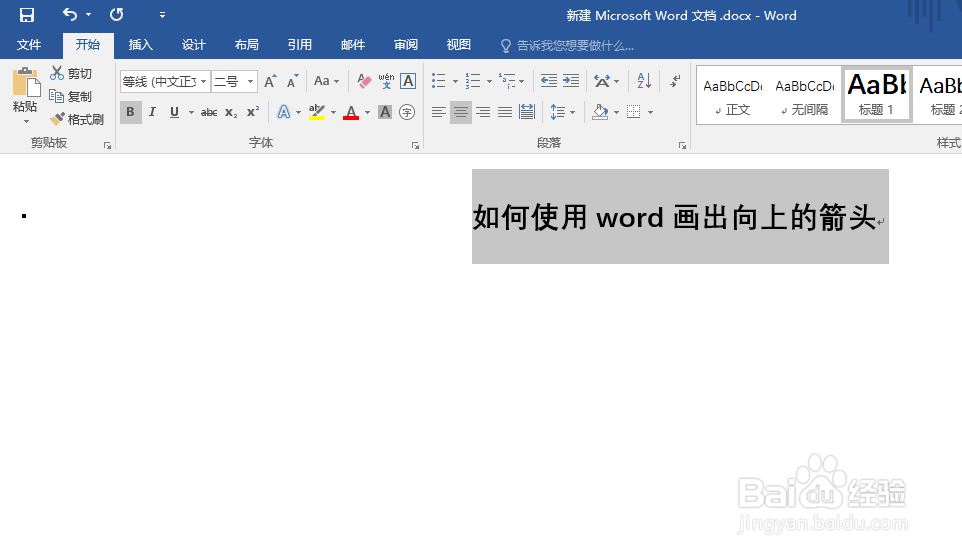Increase the font size
This screenshot has width=962, height=557.
point(270,81)
